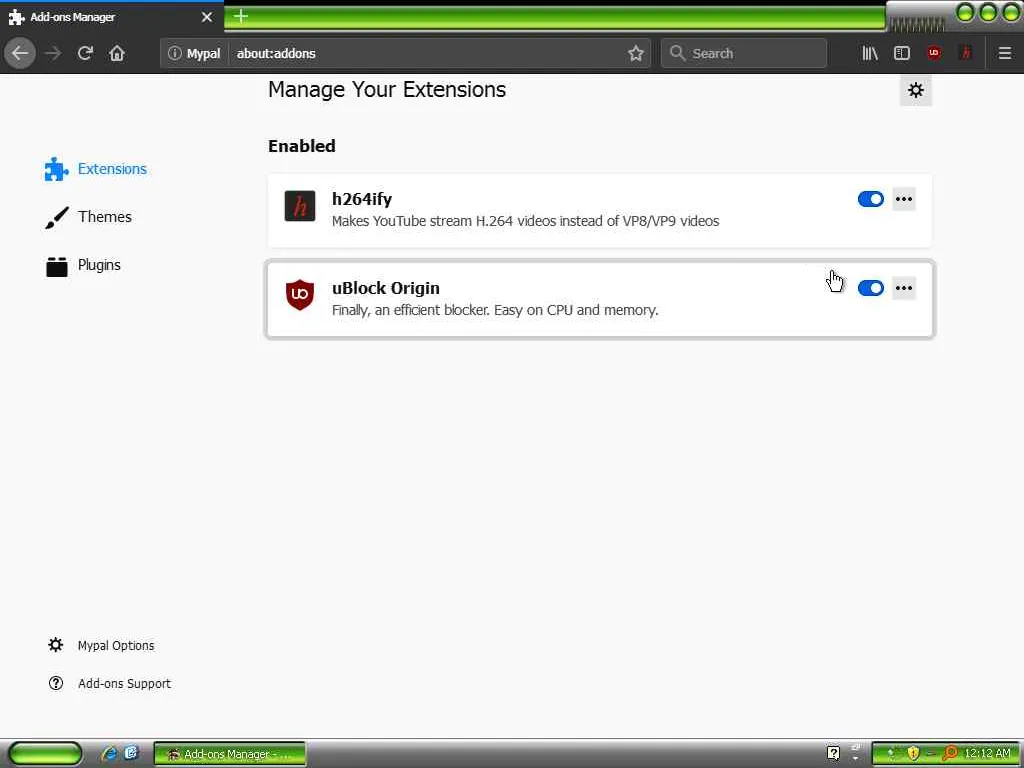Image resolution: width=1024 pixels, height=768 pixels.
Task: Open h264ify extension details
Action: click(x=600, y=210)
